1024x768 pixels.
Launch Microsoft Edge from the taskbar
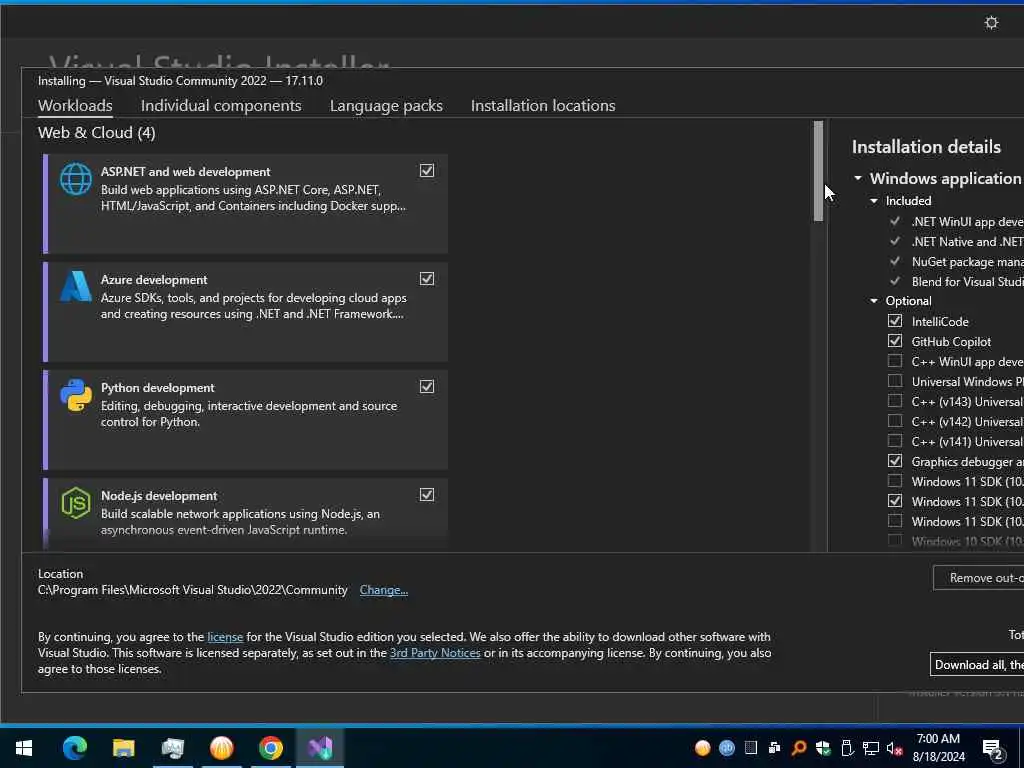coord(74,748)
